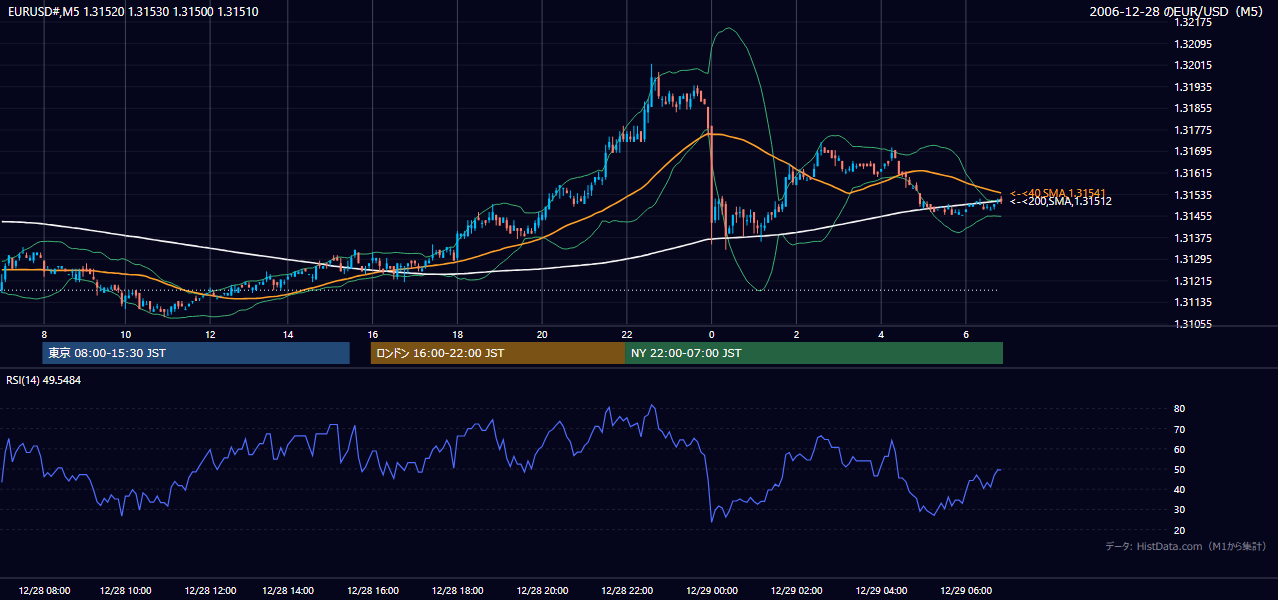Click the RSI 30 level label
Viewport: 1278px width, 600px height.
click(1179, 509)
